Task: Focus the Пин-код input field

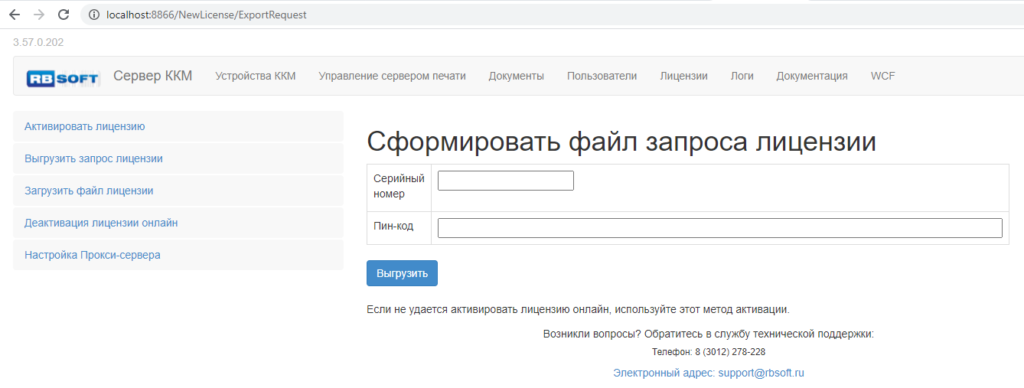Action: pos(720,228)
